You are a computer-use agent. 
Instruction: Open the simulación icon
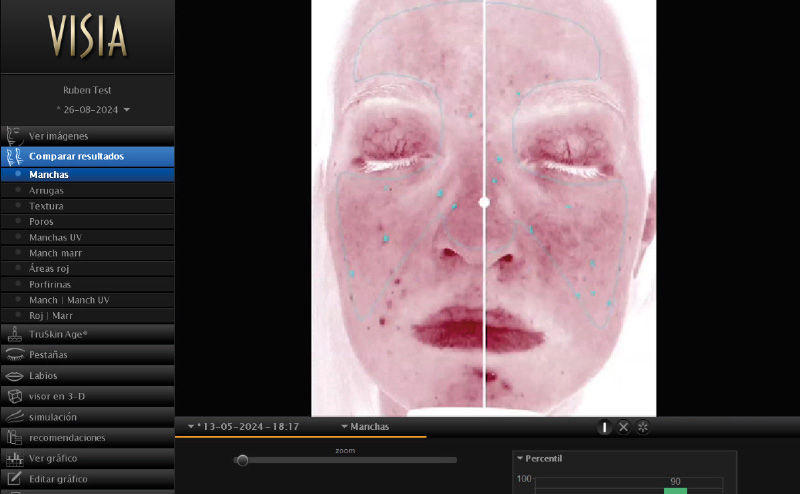tap(14, 417)
